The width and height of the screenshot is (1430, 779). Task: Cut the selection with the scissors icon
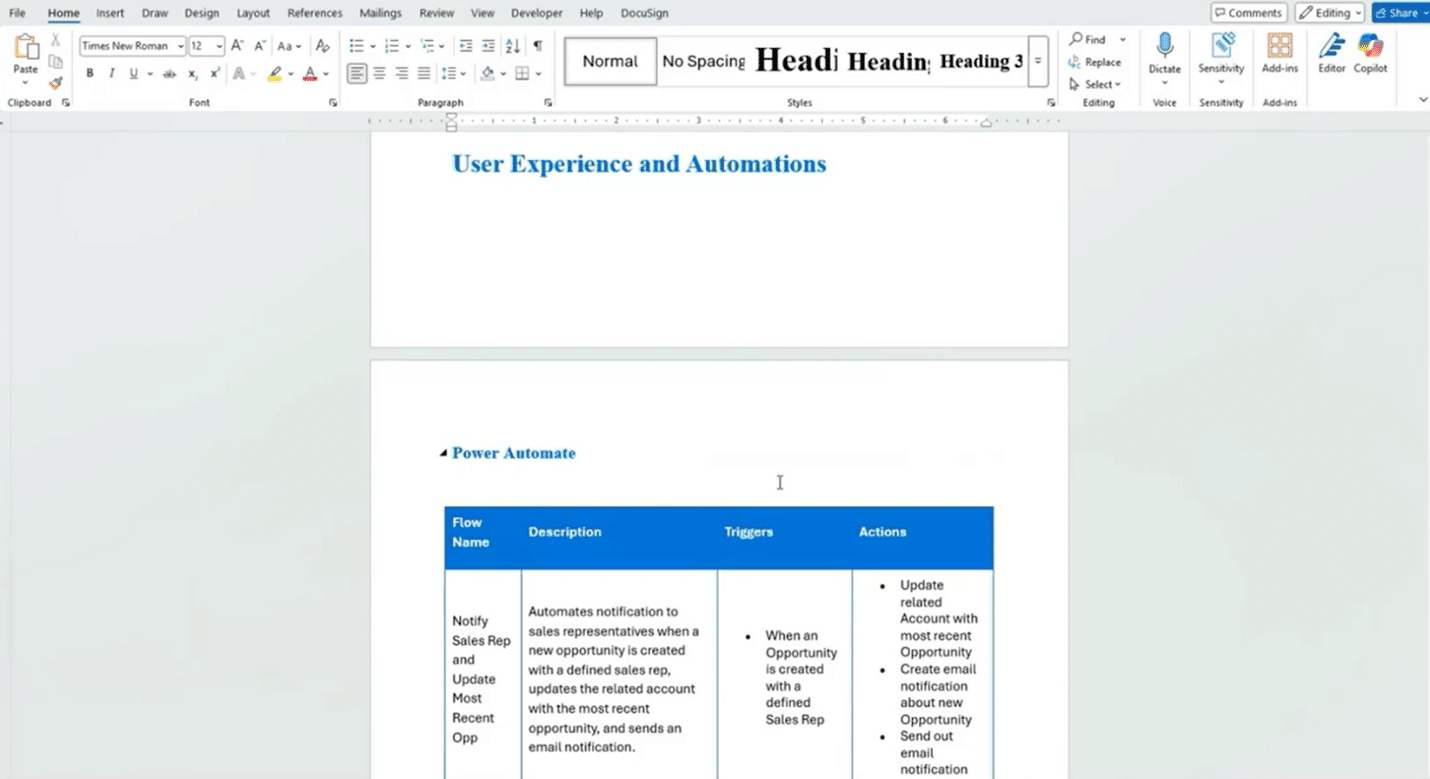(56, 39)
